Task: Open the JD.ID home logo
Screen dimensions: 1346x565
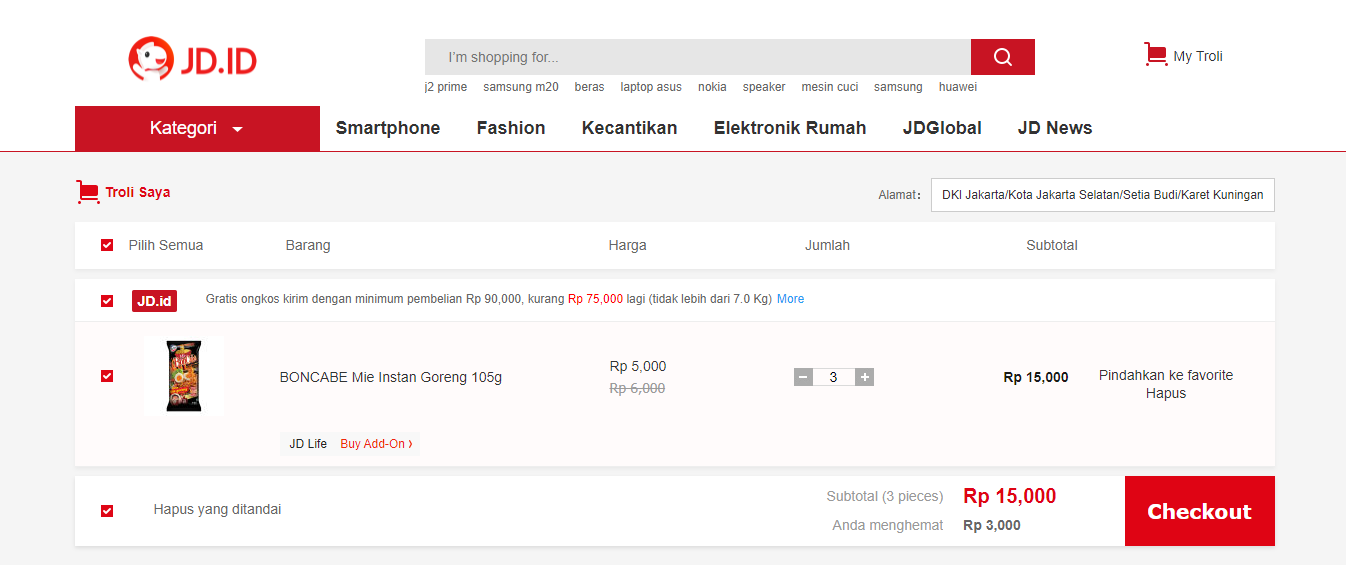Action: pyautogui.click(x=192, y=59)
